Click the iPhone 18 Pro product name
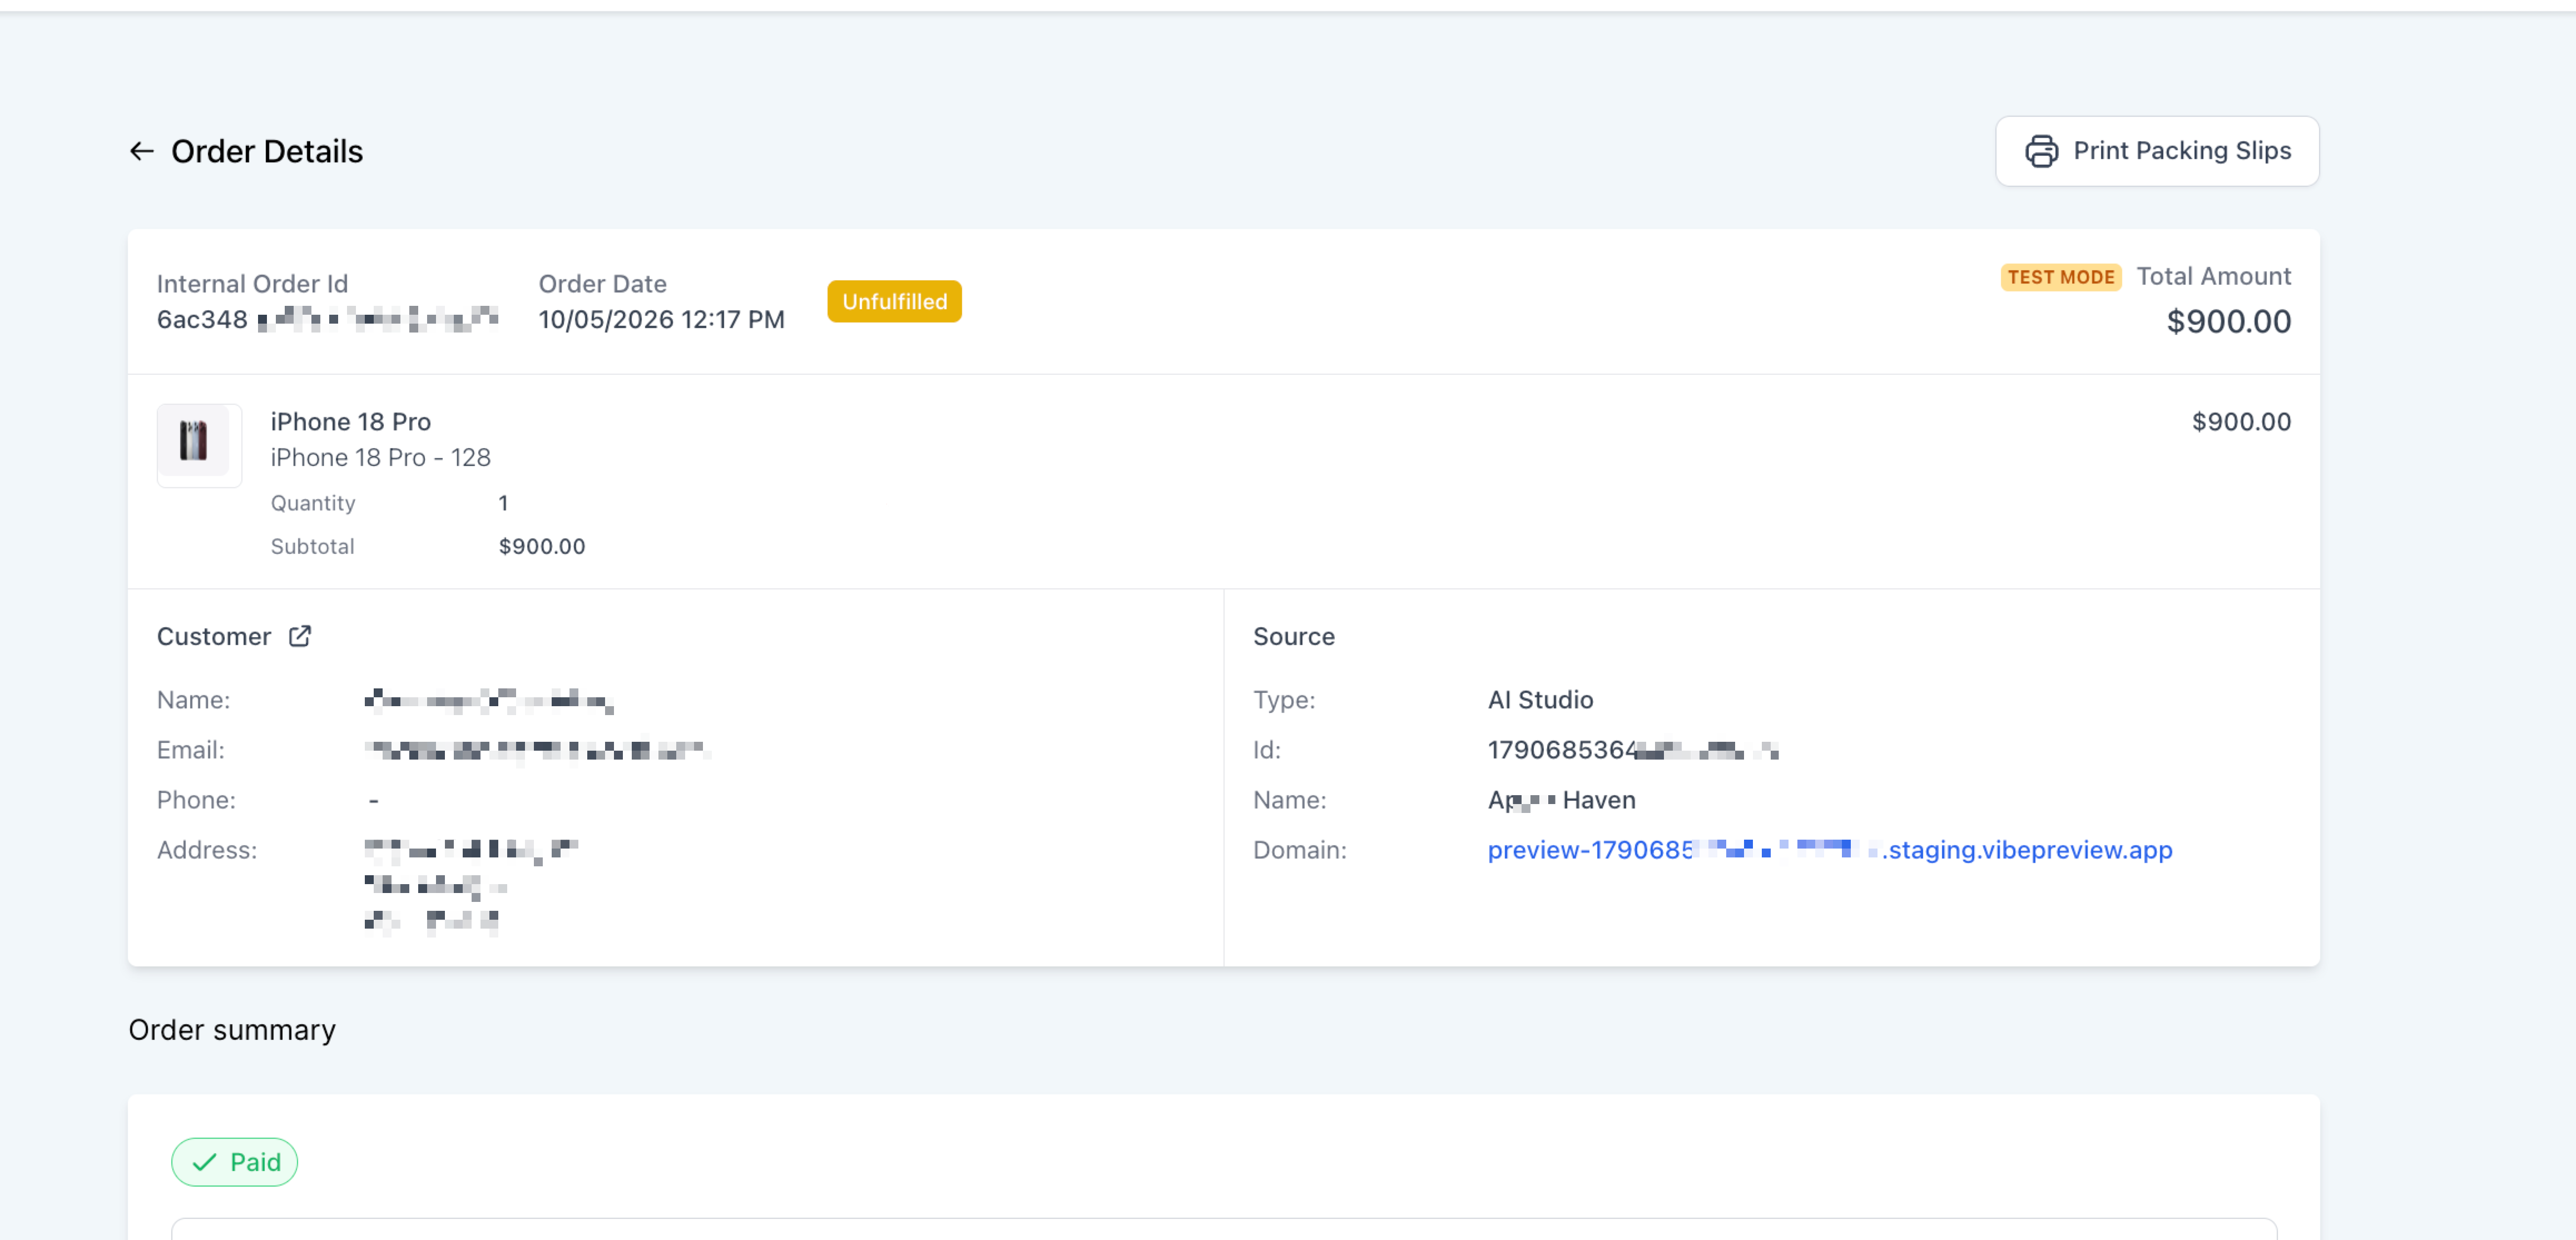 [x=350, y=421]
